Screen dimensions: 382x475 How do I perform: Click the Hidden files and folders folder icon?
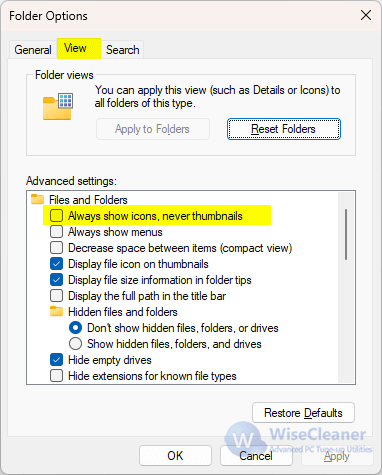[56, 311]
